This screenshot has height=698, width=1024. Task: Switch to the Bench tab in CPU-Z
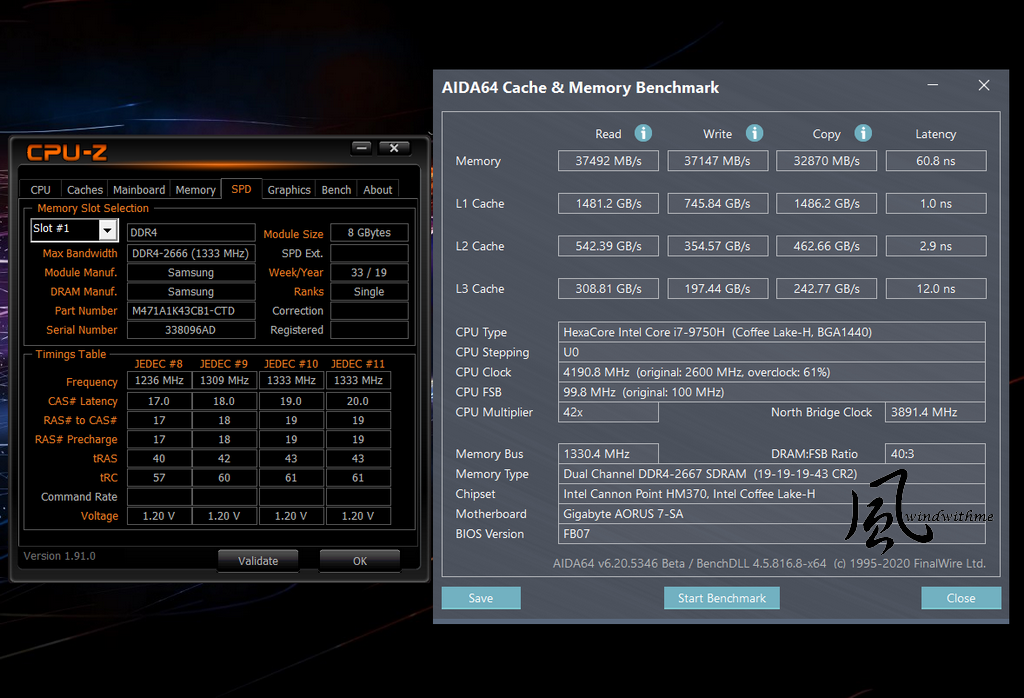click(x=336, y=189)
